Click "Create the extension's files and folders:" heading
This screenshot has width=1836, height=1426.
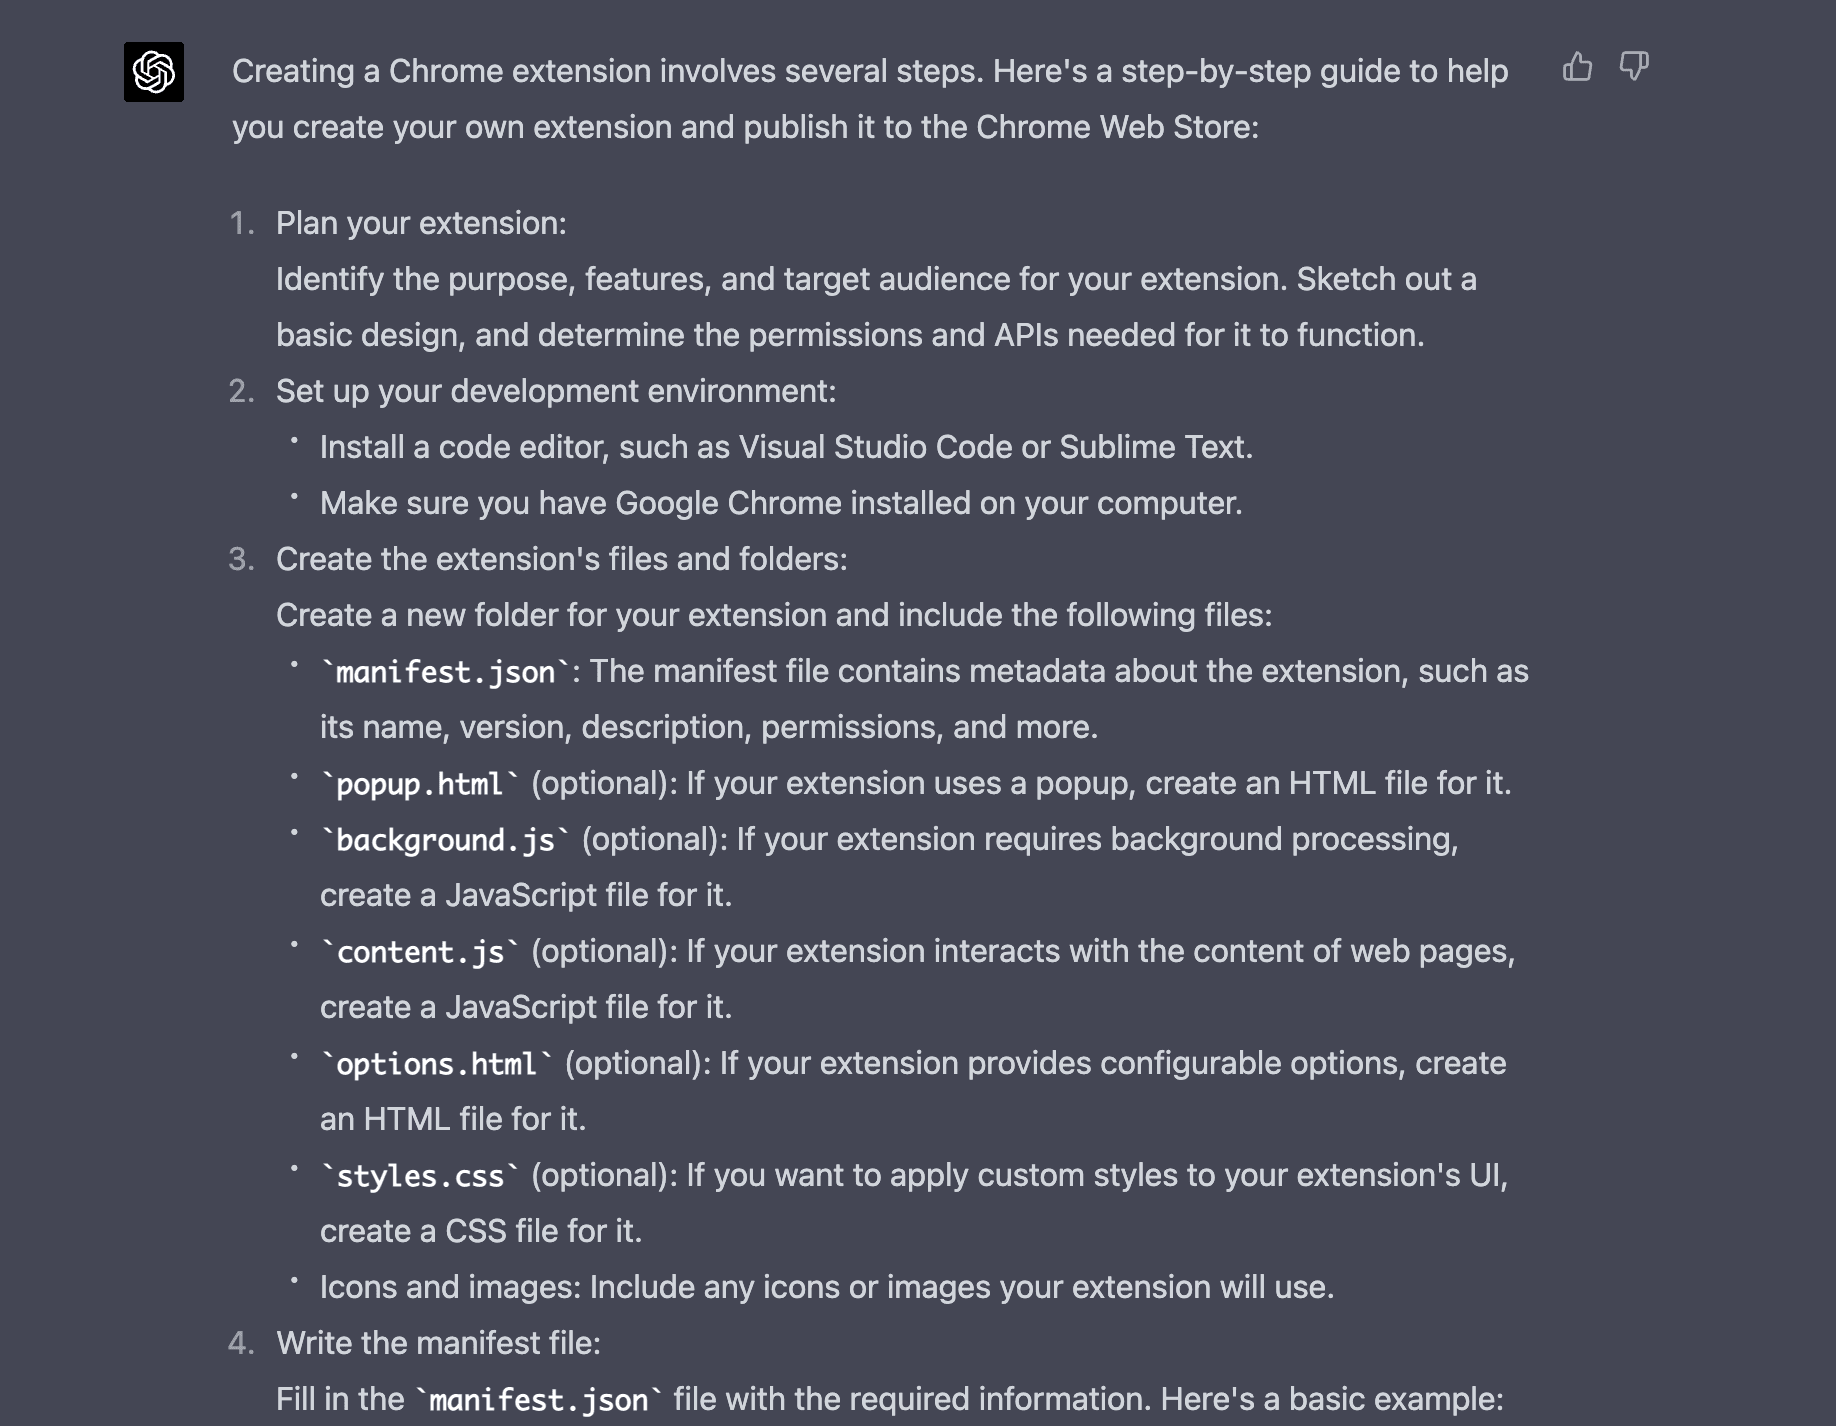pyautogui.click(x=561, y=559)
